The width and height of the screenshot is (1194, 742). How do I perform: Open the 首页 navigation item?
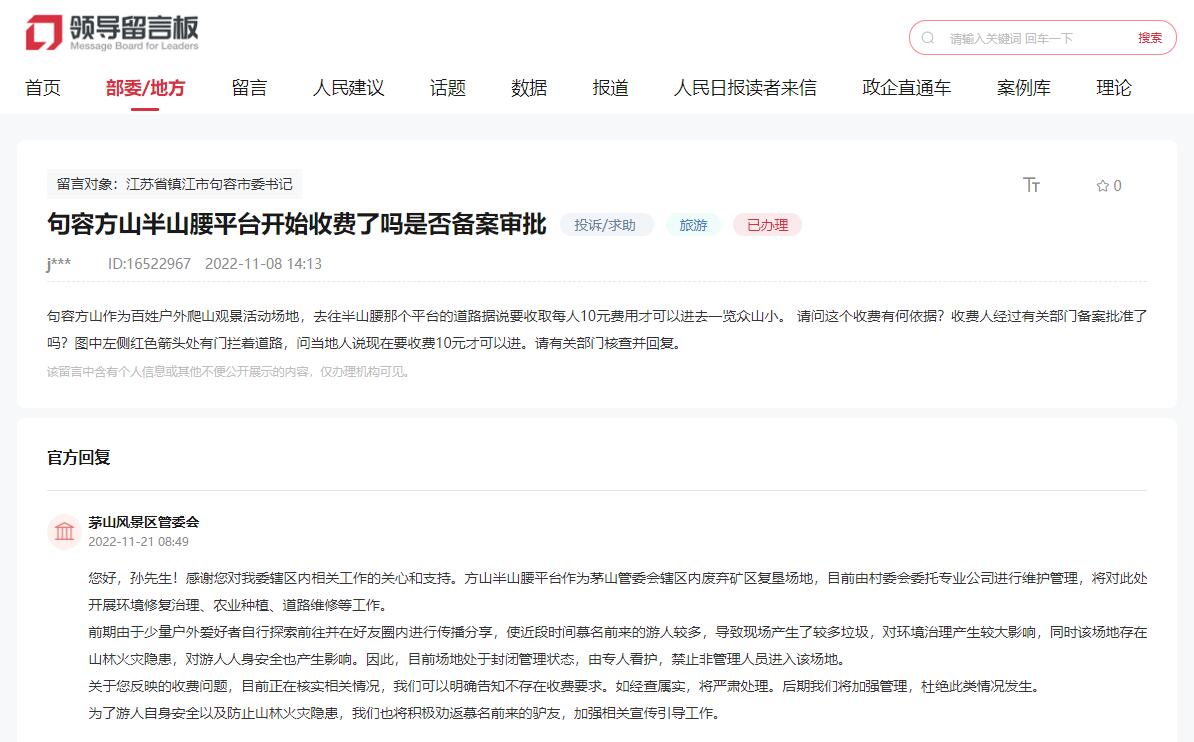coord(44,88)
